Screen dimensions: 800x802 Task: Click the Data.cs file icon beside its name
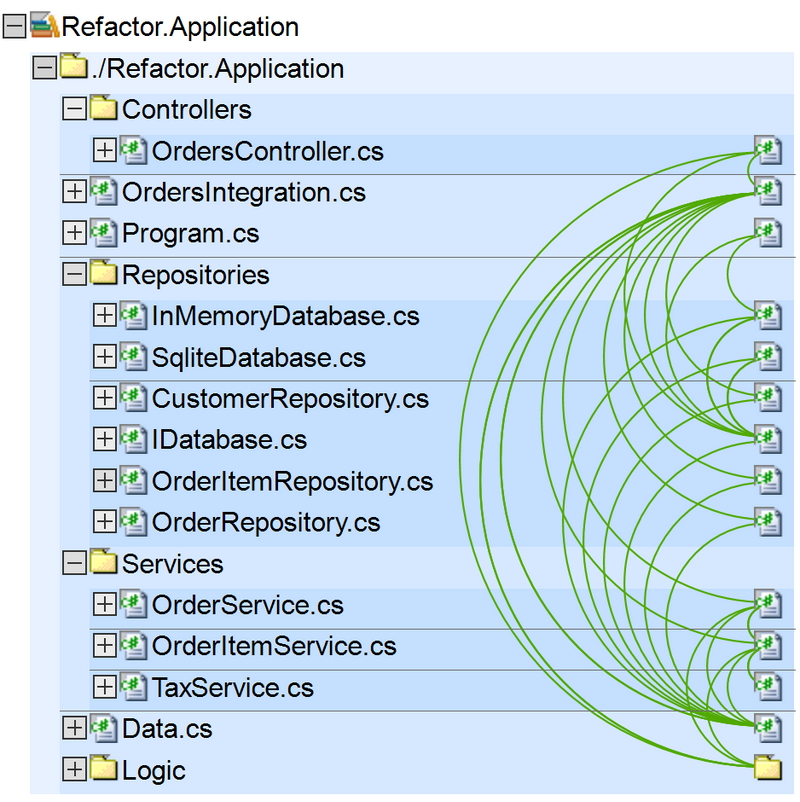point(104,728)
